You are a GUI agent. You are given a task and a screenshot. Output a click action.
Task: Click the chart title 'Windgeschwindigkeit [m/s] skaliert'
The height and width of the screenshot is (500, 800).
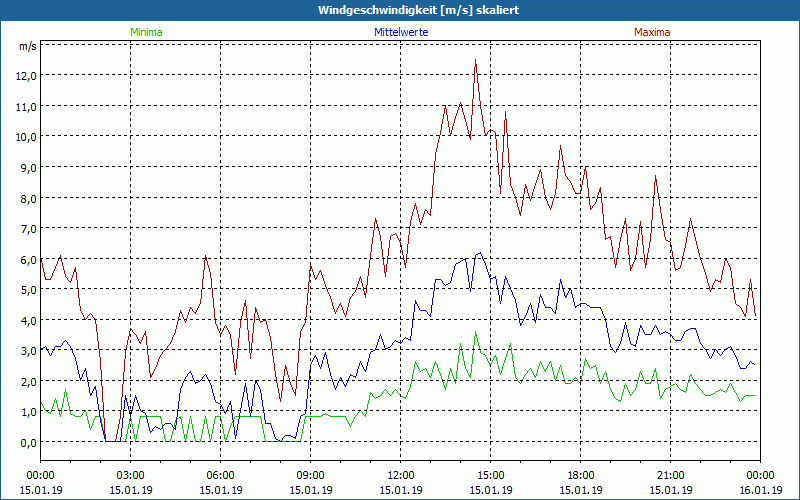point(418,10)
